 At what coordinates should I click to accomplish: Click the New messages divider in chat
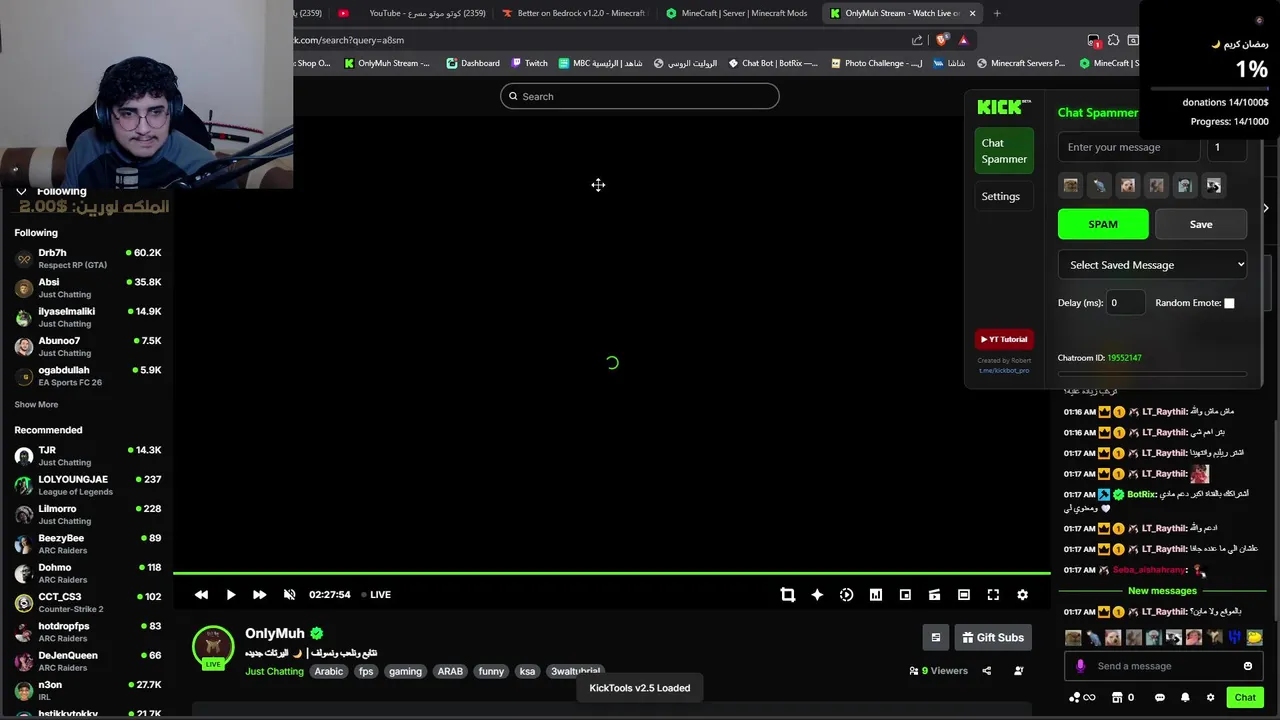1162,591
